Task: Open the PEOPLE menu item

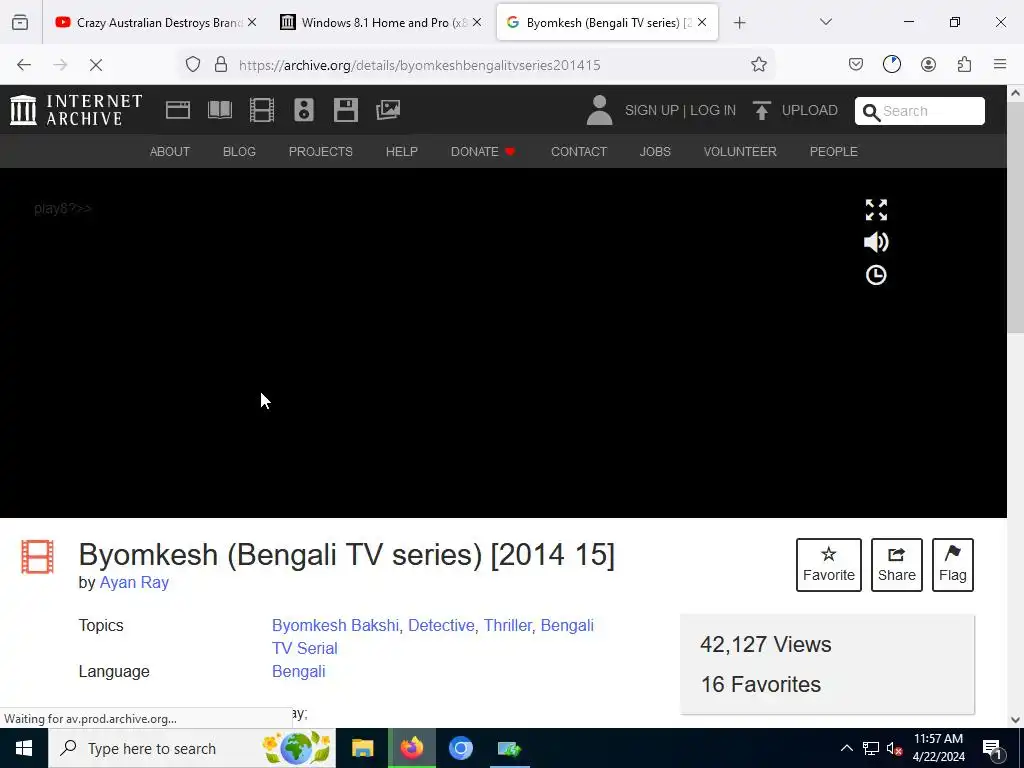Action: coord(834,152)
